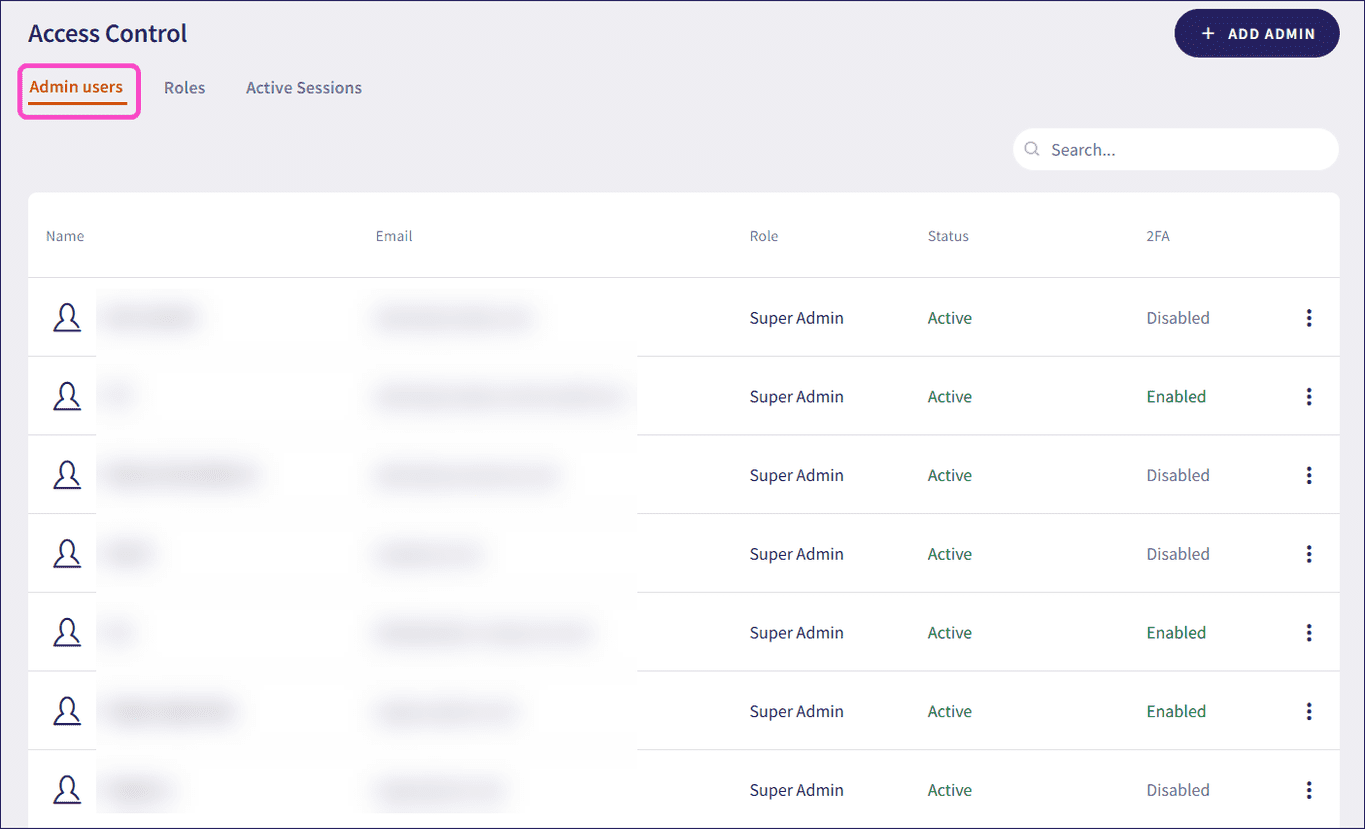Image resolution: width=1365 pixels, height=829 pixels.
Task: Click the magnifier icon in the search bar
Action: point(1032,149)
